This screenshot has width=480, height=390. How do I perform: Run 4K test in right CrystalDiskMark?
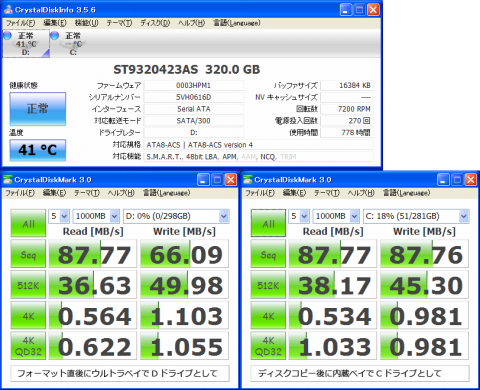268,315
